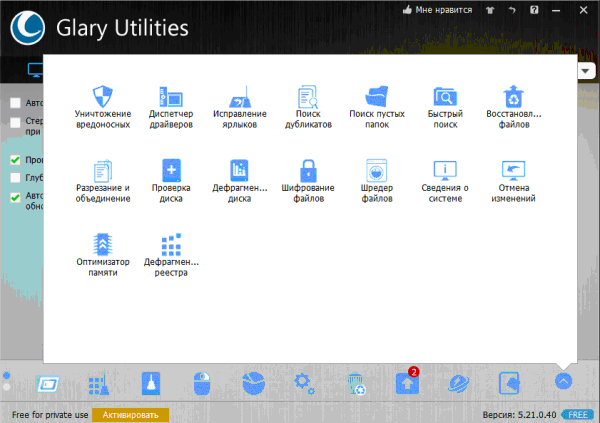Open Шифрование файлов encryption tool
Image resolution: width=600 pixels, height=423 pixels.
coord(306,178)
